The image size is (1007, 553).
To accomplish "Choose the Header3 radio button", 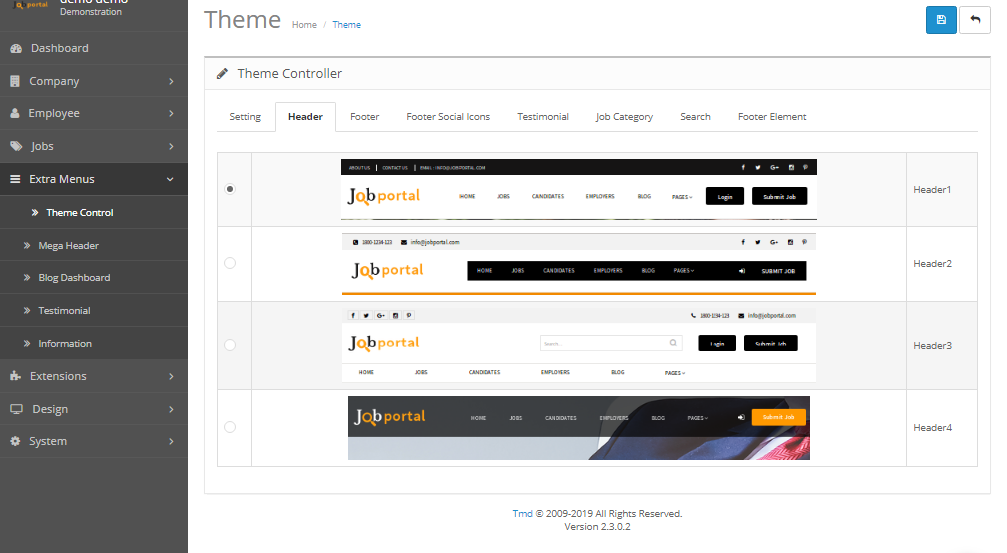I will click(x=231, y=345).
